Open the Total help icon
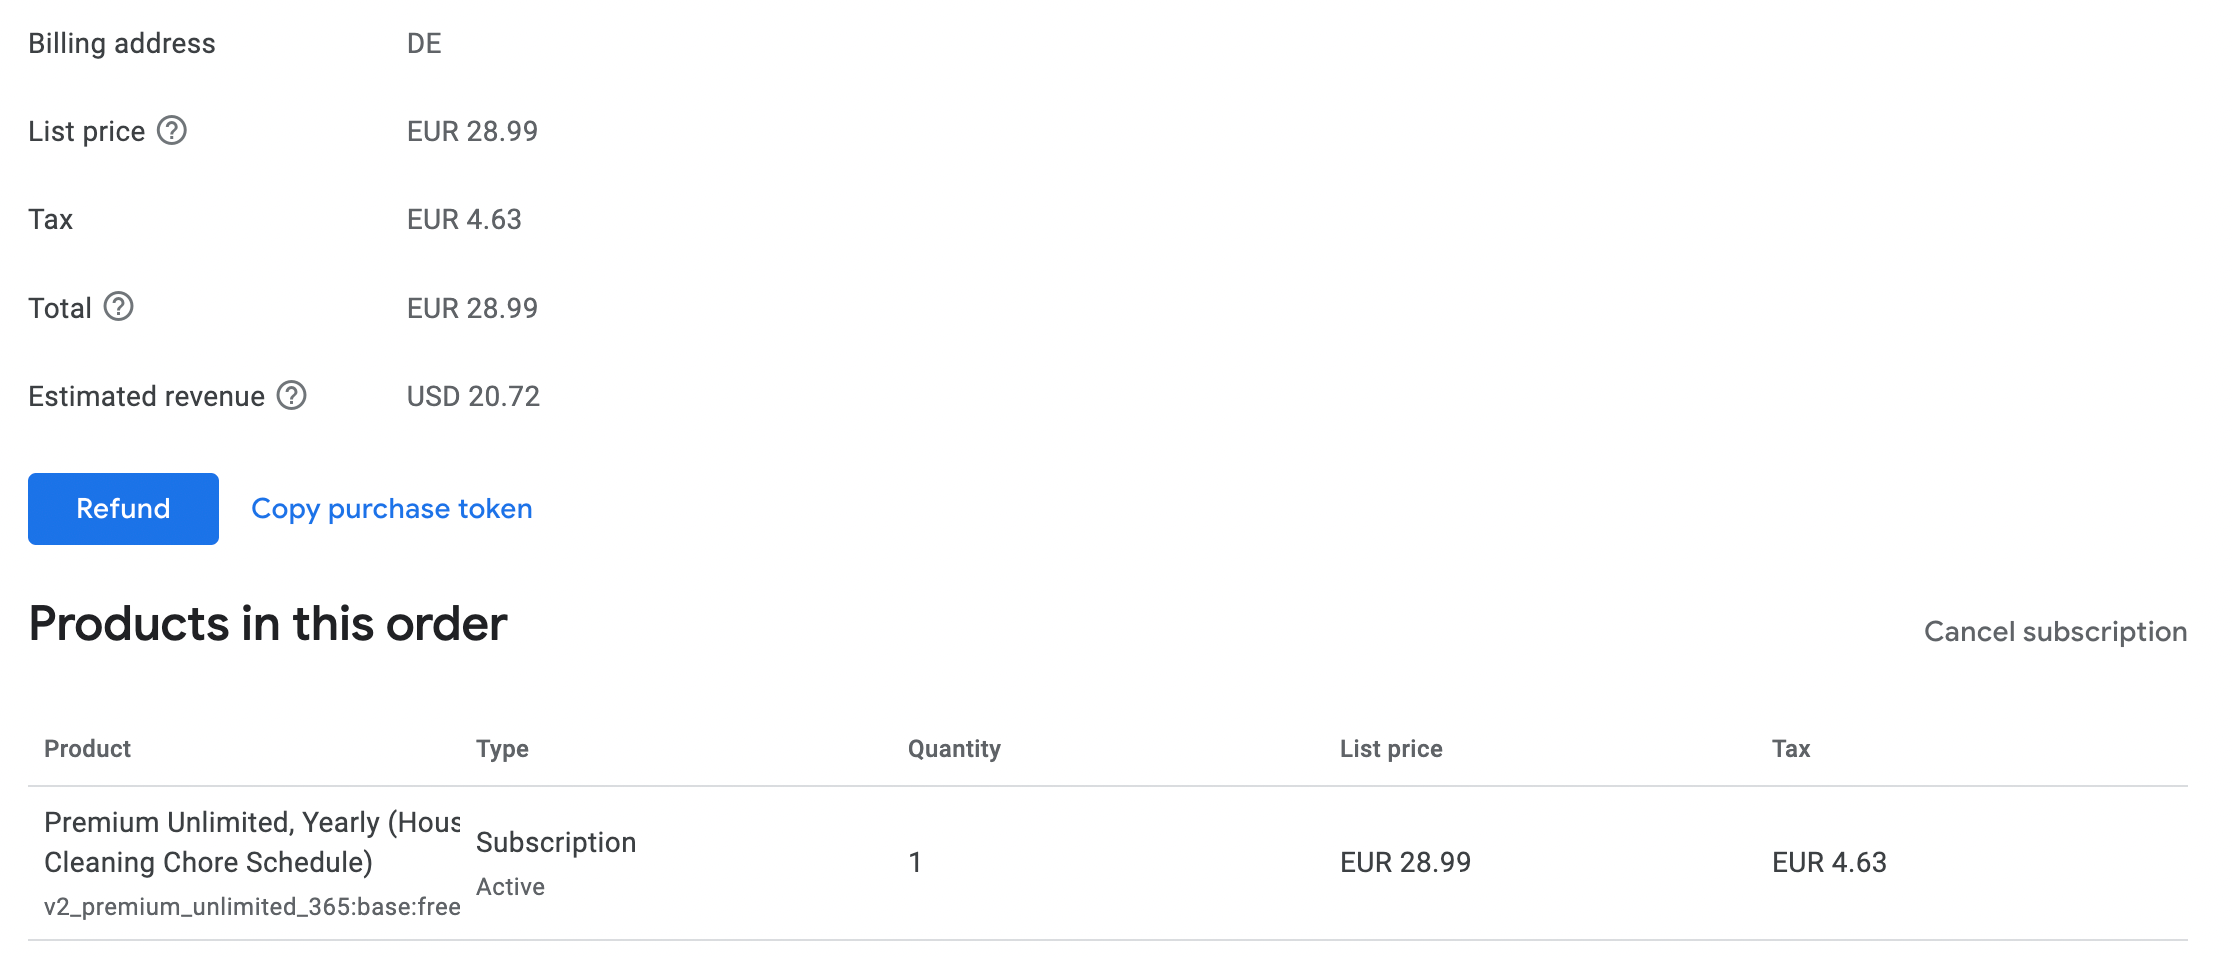The width and height of the screenshot is (2232, 958). 119,307
